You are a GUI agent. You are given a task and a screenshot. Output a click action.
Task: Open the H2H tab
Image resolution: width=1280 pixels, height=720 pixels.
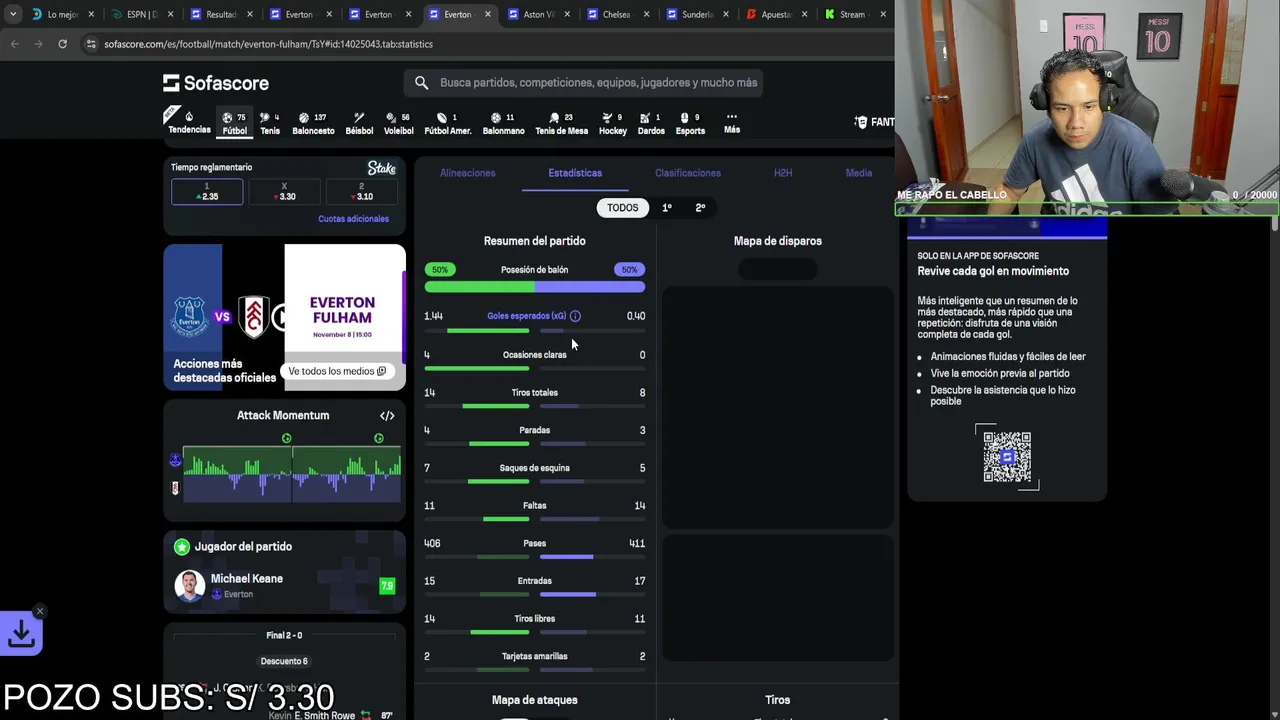[x=783, y=173]
